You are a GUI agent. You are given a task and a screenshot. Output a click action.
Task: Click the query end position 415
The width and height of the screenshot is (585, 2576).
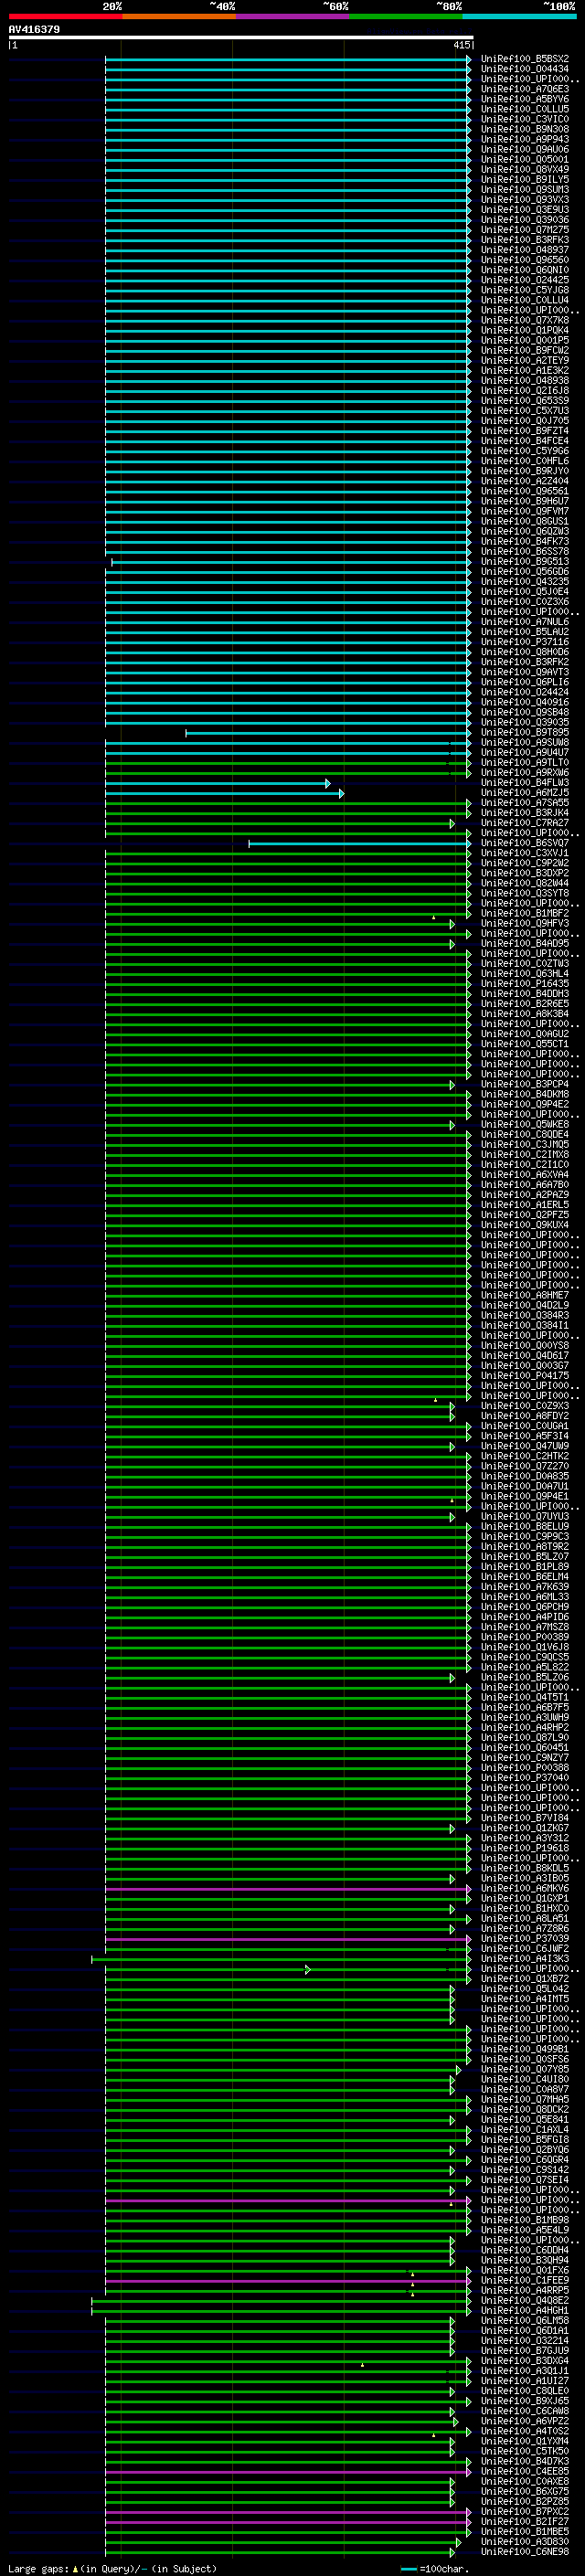pos(461,45)
